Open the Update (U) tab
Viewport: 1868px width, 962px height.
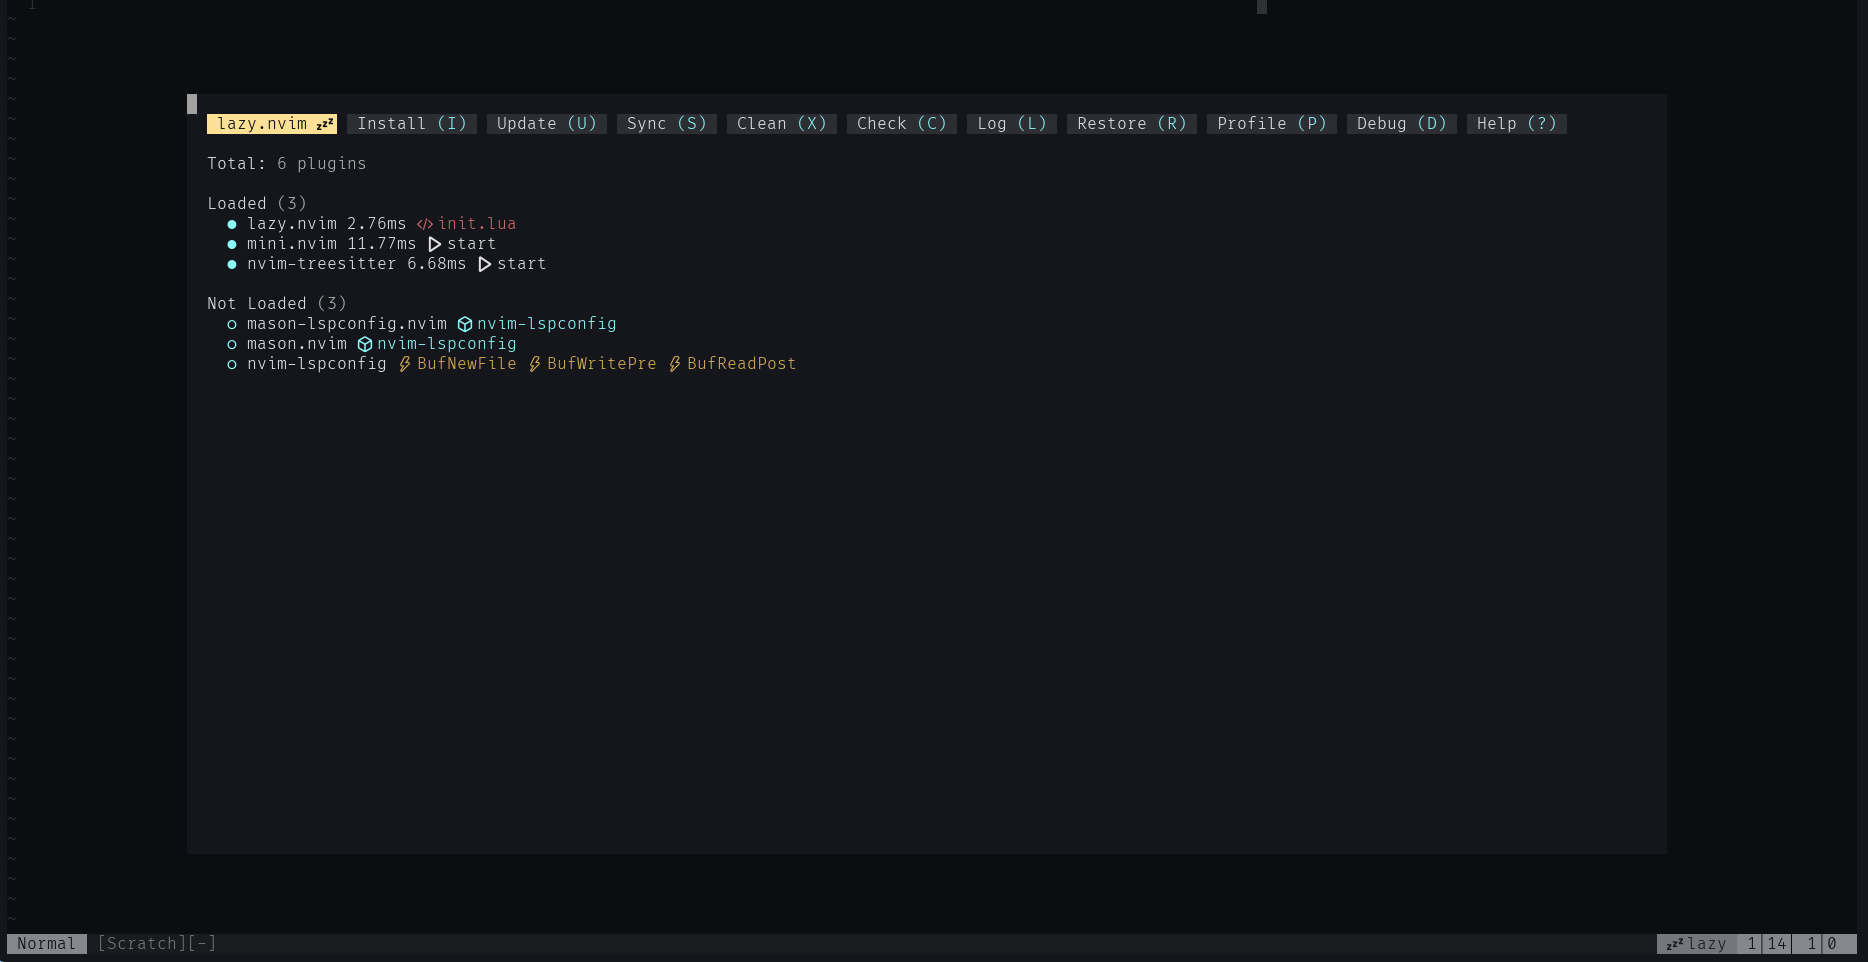(546, 124)
